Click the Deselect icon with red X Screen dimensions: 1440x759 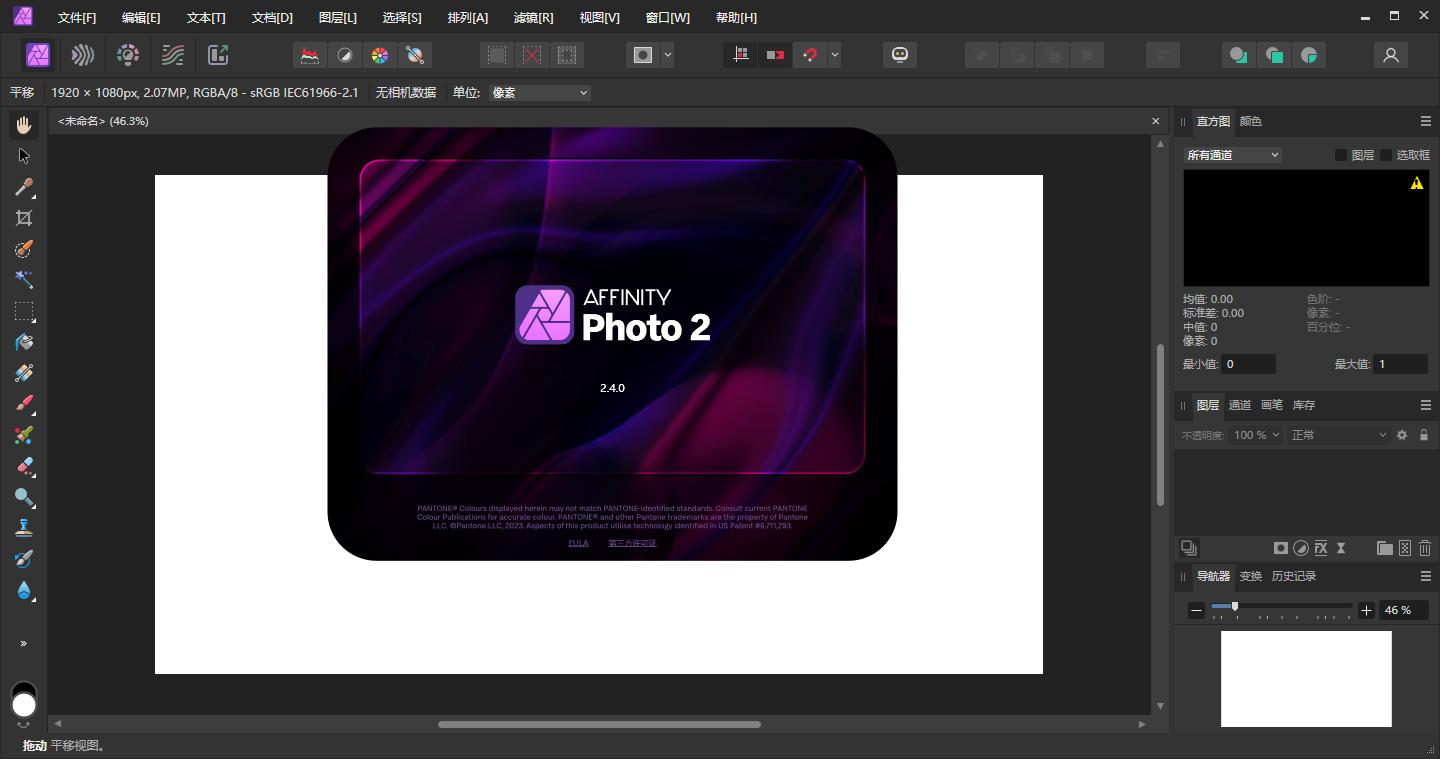(532, 55)
